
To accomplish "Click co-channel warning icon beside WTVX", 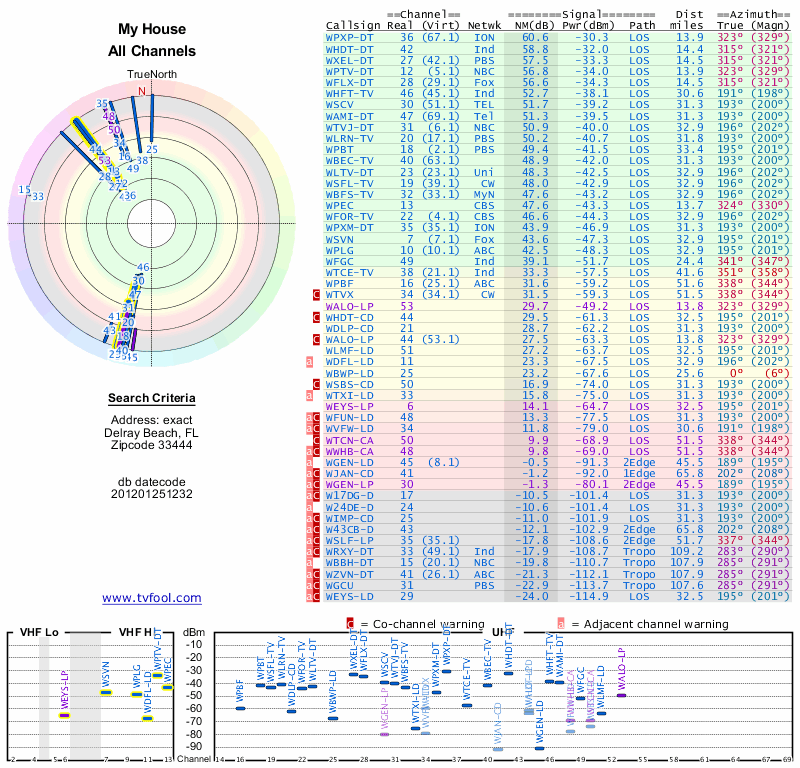I will point(316,294).
